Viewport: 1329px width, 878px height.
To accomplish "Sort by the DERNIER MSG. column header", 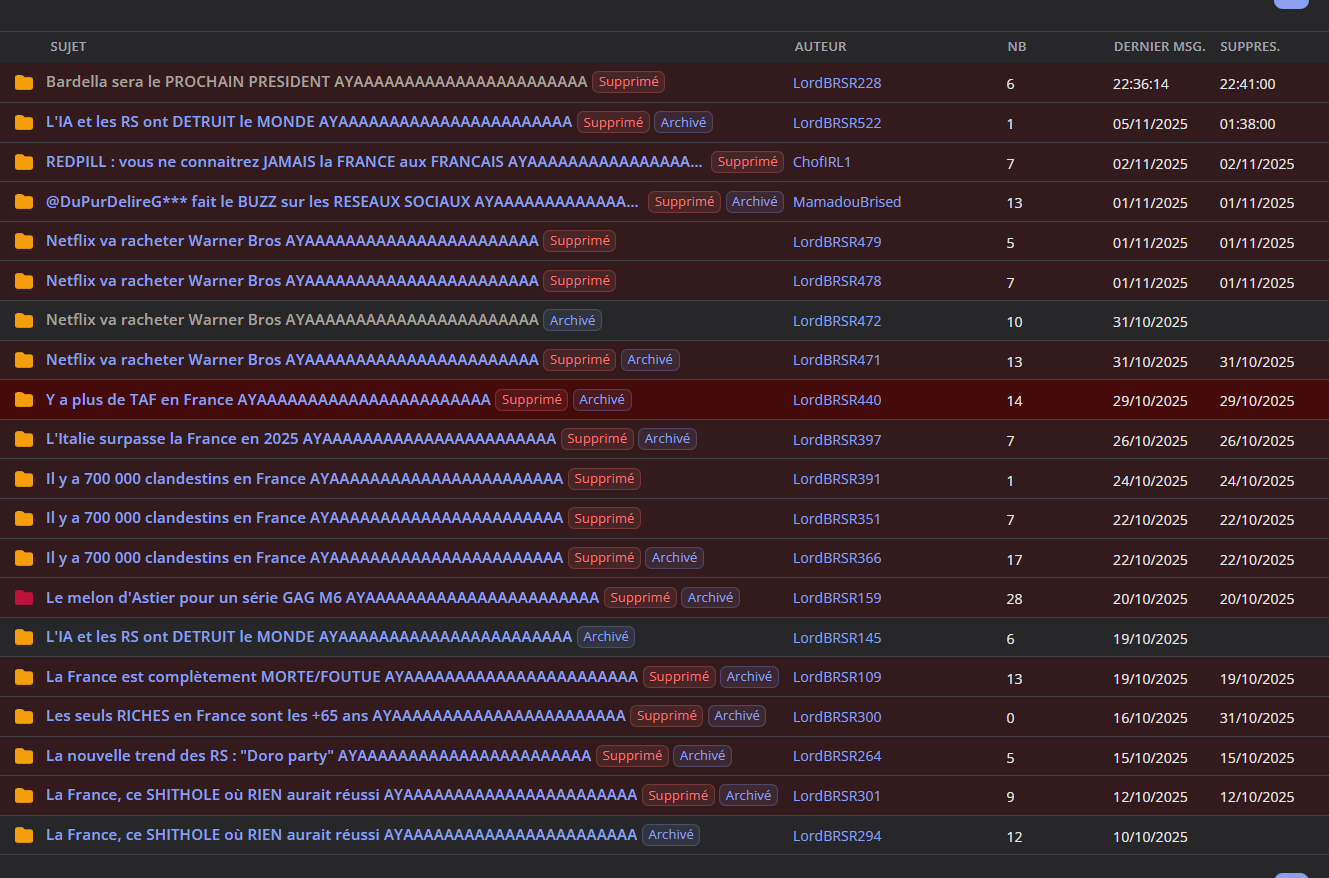I will click(x=1159, y=47).
